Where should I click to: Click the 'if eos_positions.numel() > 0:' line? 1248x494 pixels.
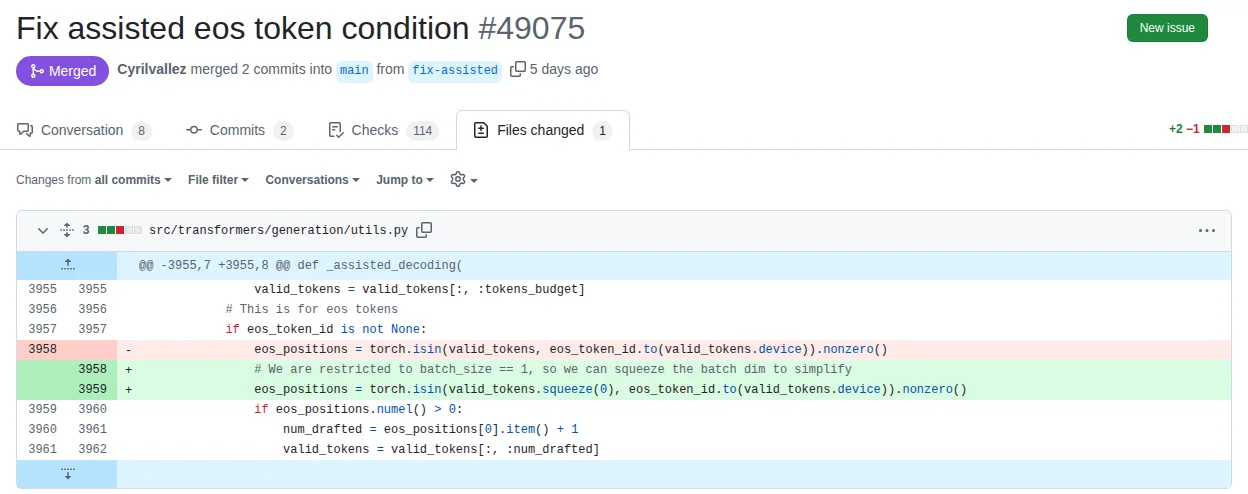coord(358,409)
